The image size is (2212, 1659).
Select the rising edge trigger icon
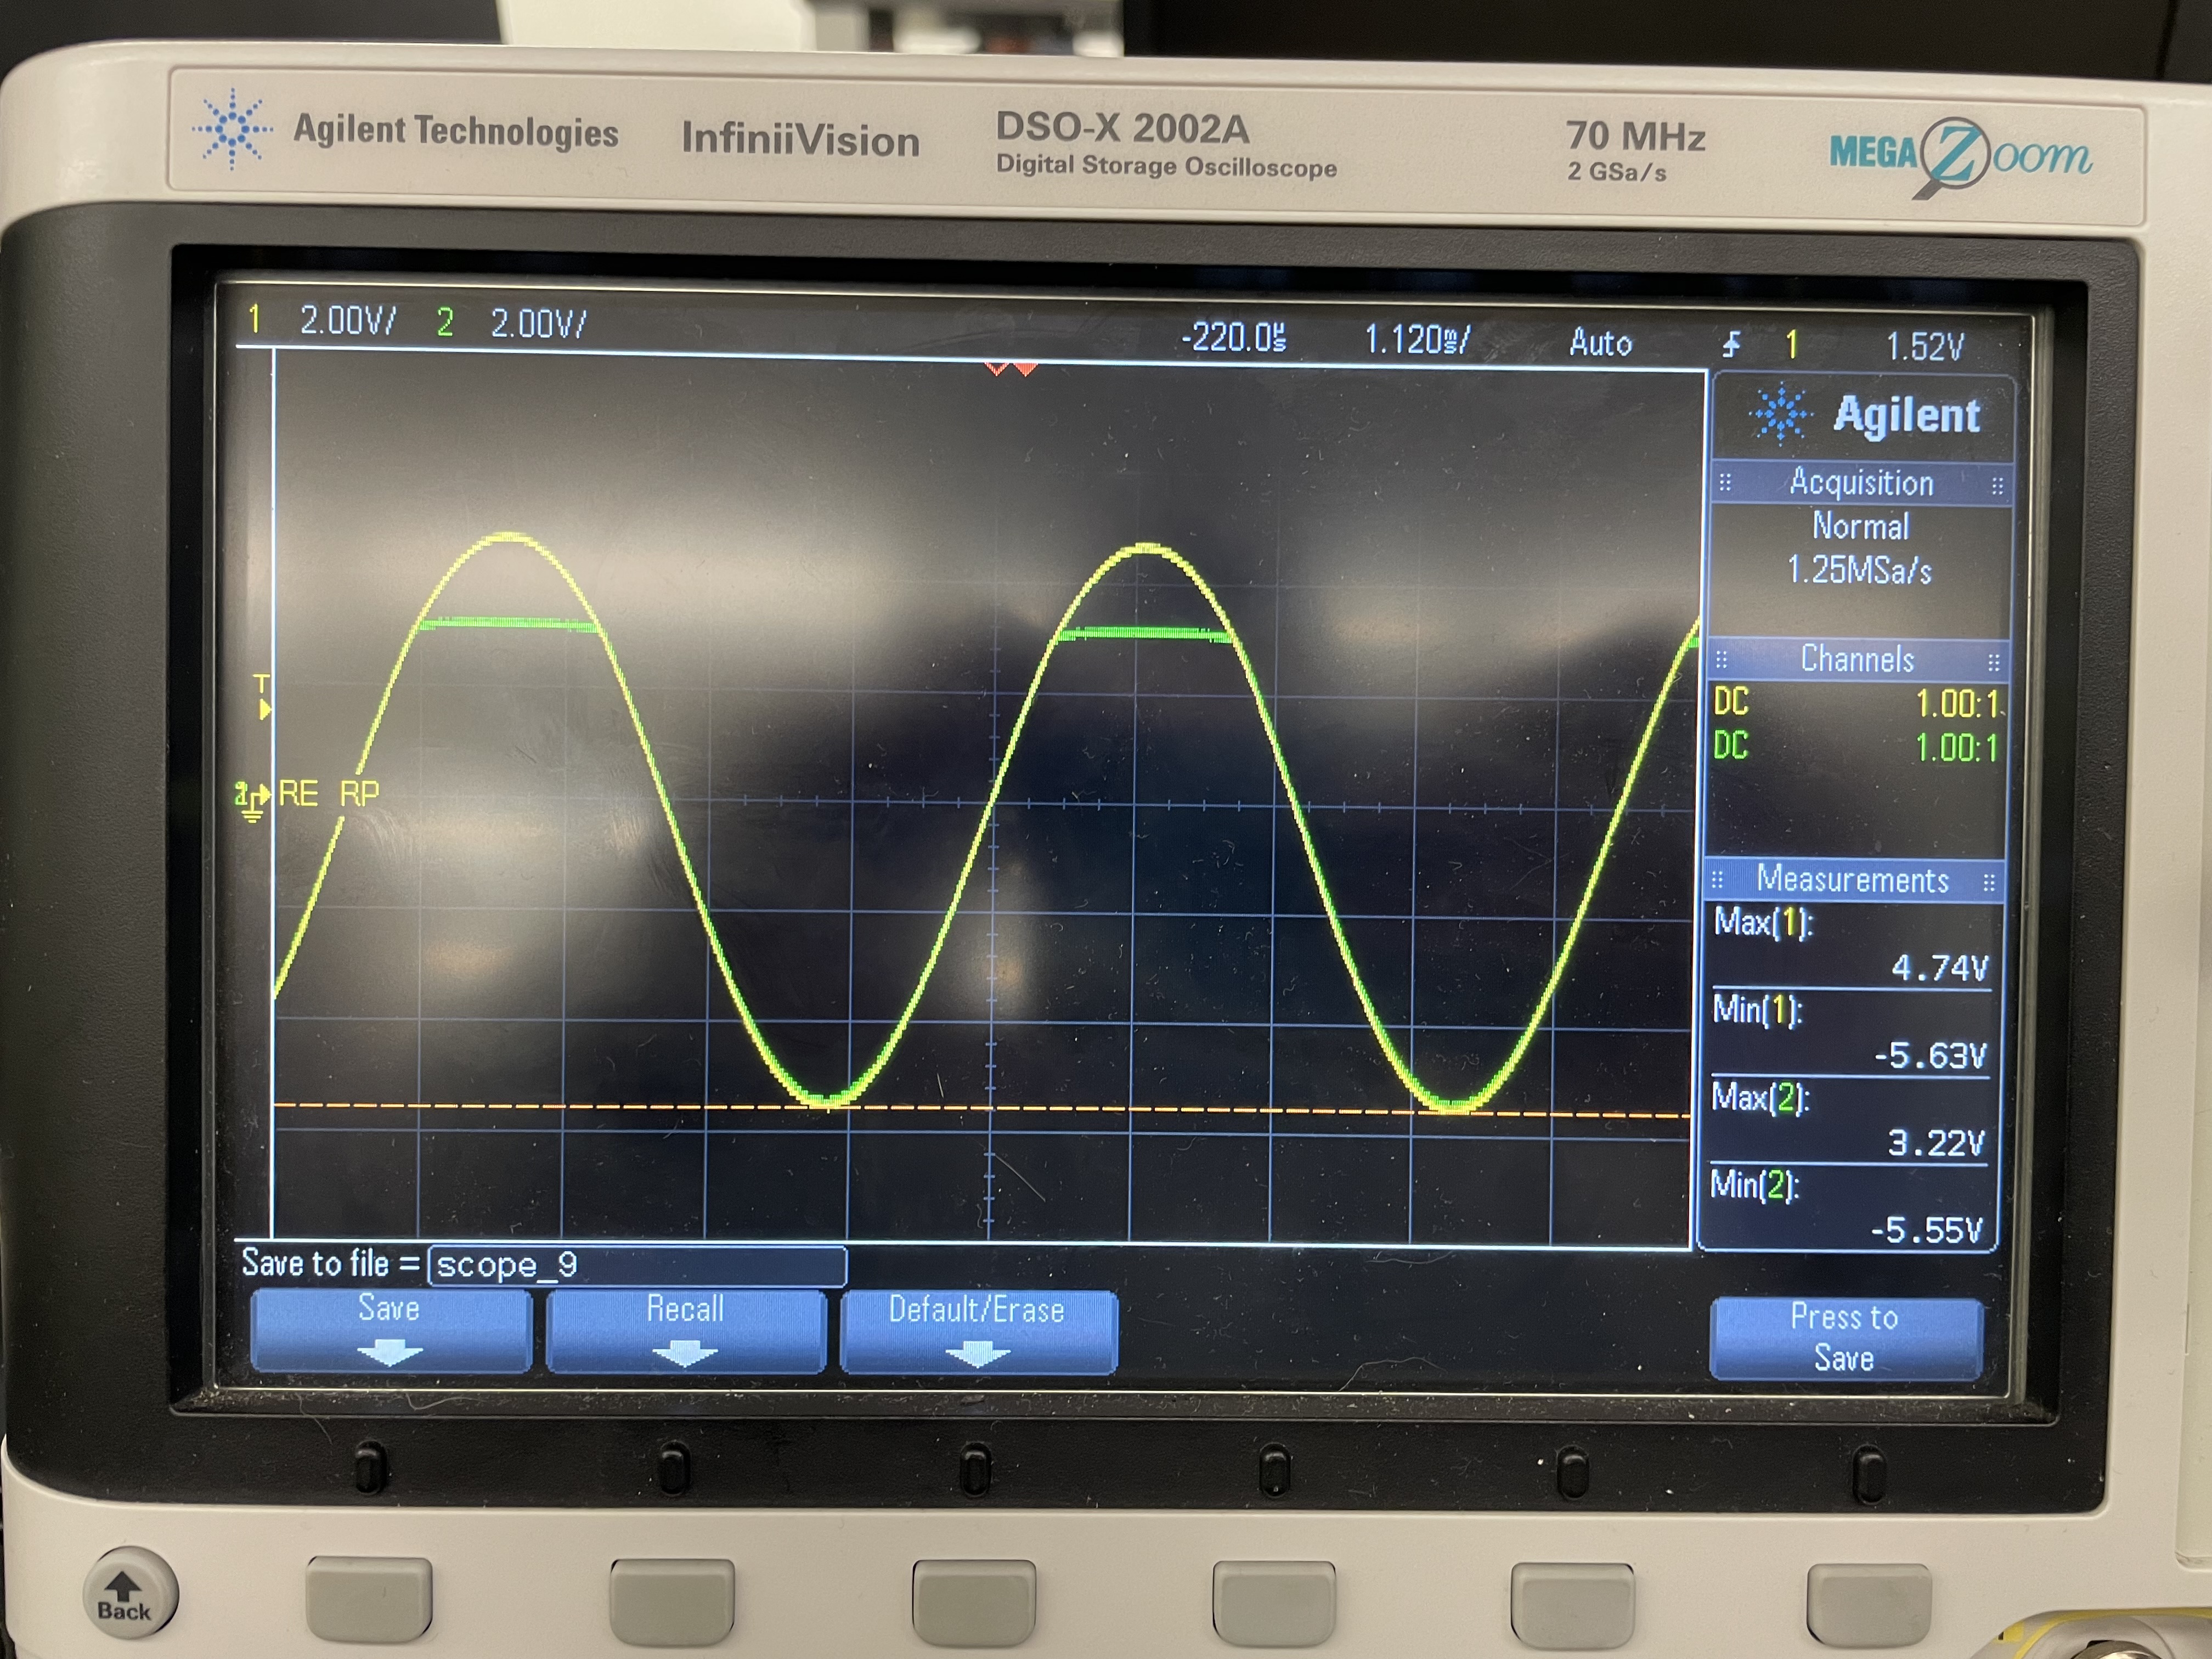1731,345
